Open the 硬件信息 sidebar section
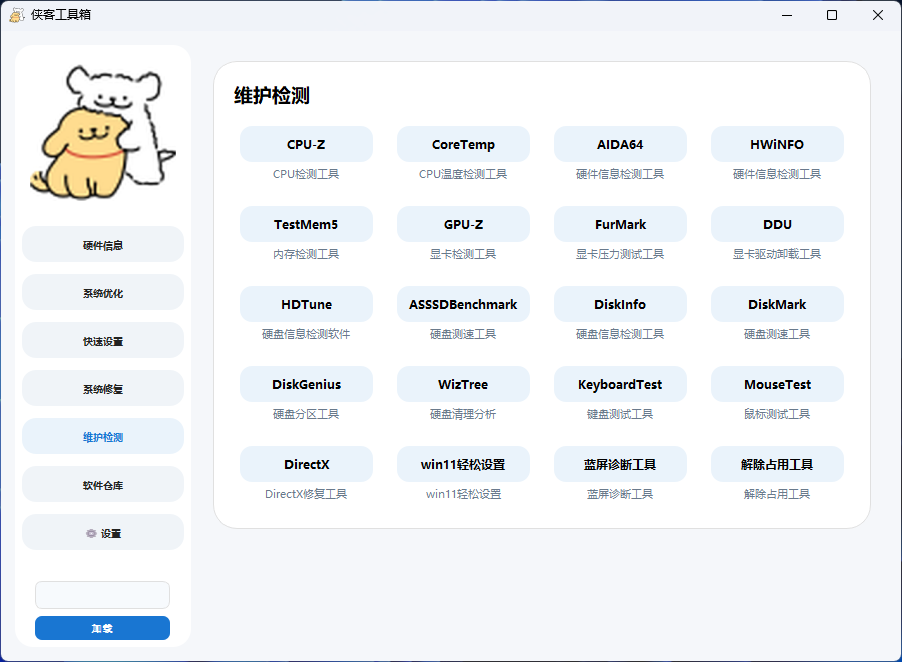Image resolution: width=902 pixels, height=662 pixels. pos(103,244)
